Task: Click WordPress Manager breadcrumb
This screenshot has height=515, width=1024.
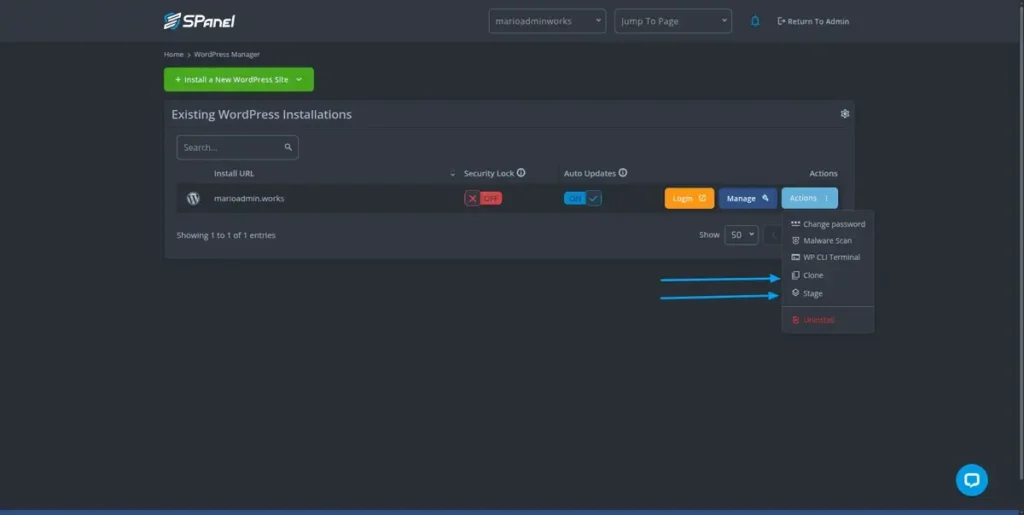Action: [227, 54]
